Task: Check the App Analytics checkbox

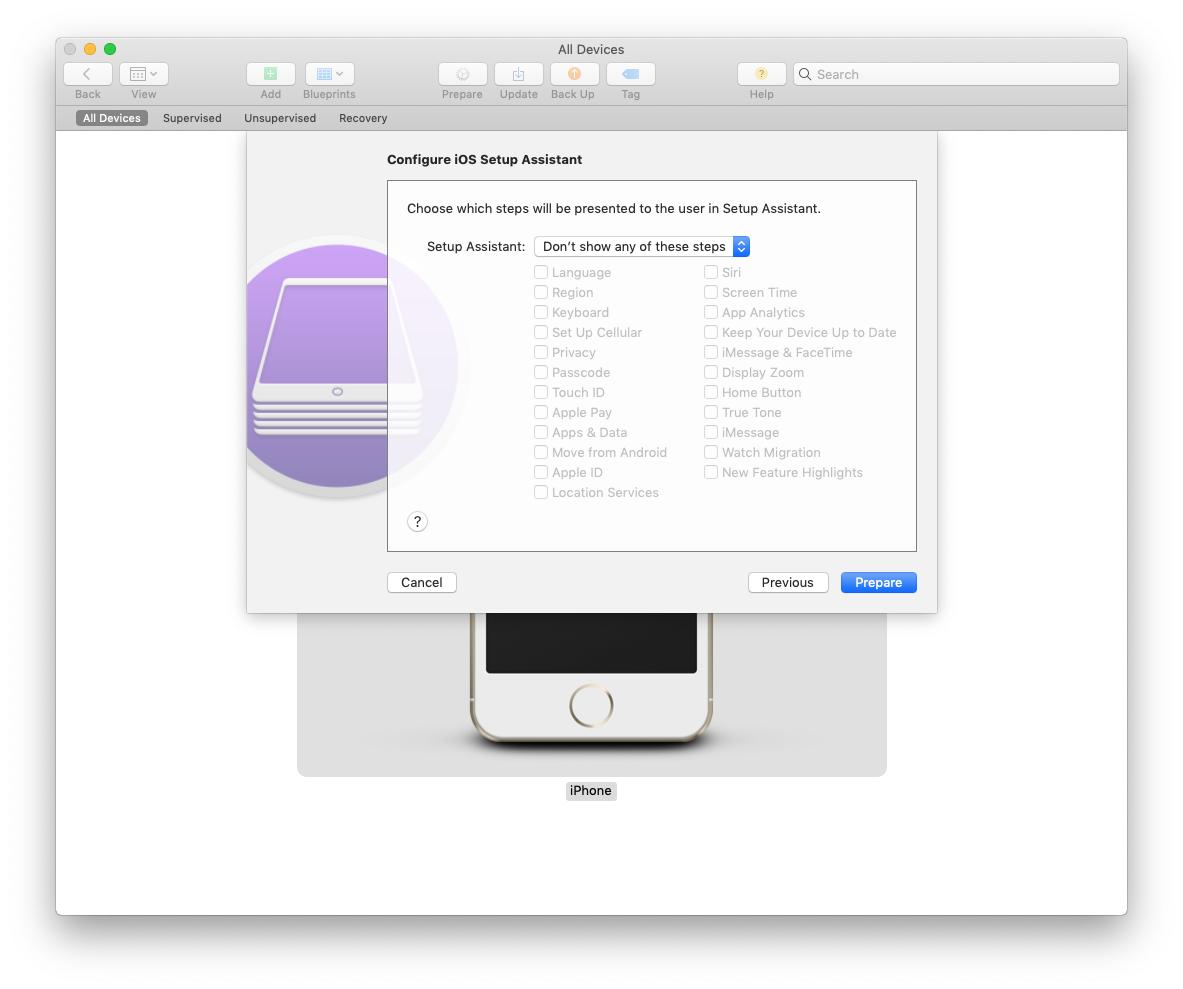Action: point(711,312)
